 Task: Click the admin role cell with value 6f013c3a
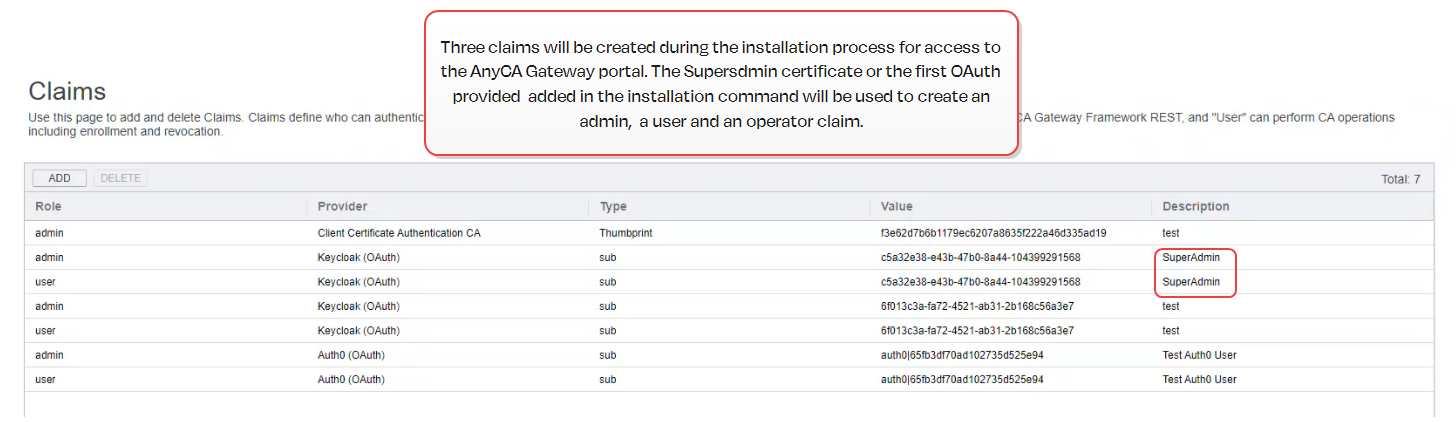tap(50, 306)
